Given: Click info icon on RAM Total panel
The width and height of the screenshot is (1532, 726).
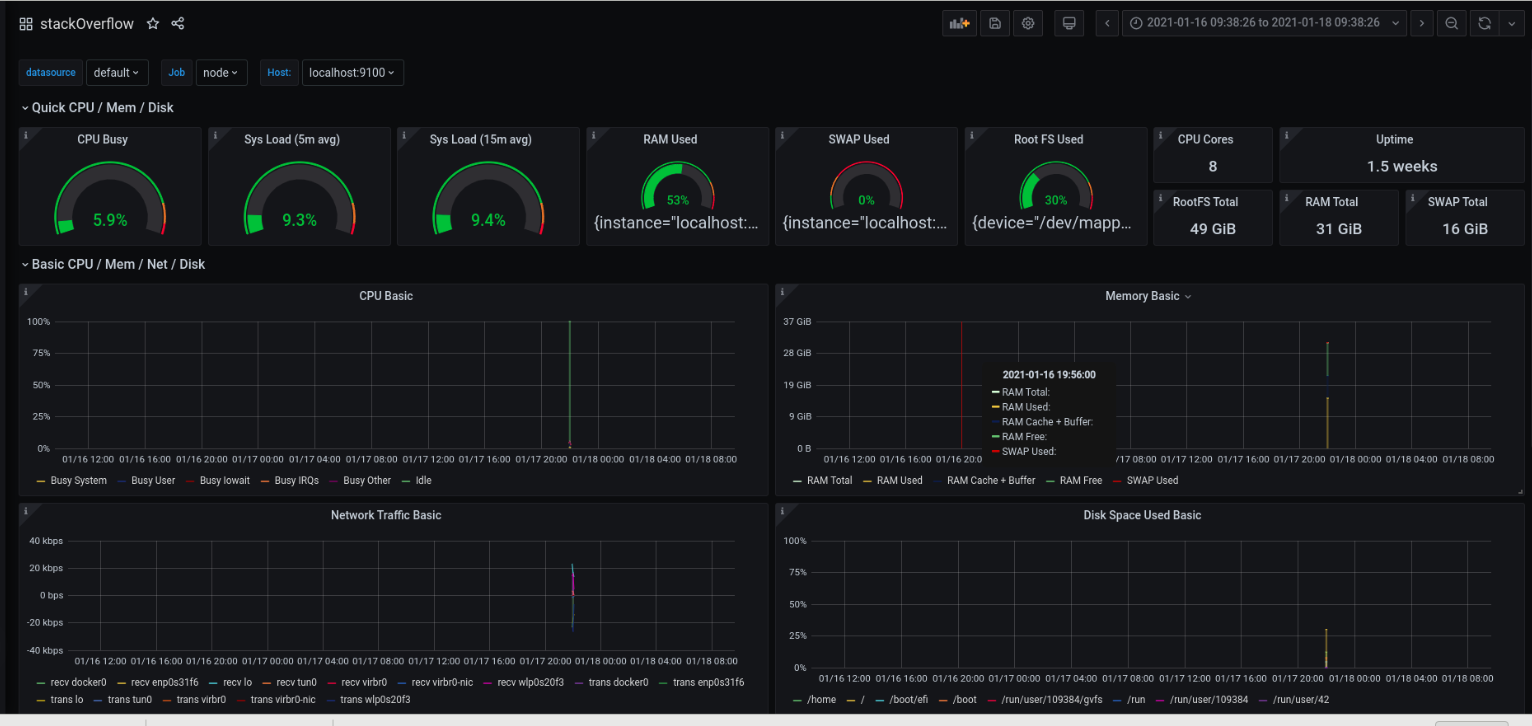Looking at the screenshot, I should (1287, 196).
